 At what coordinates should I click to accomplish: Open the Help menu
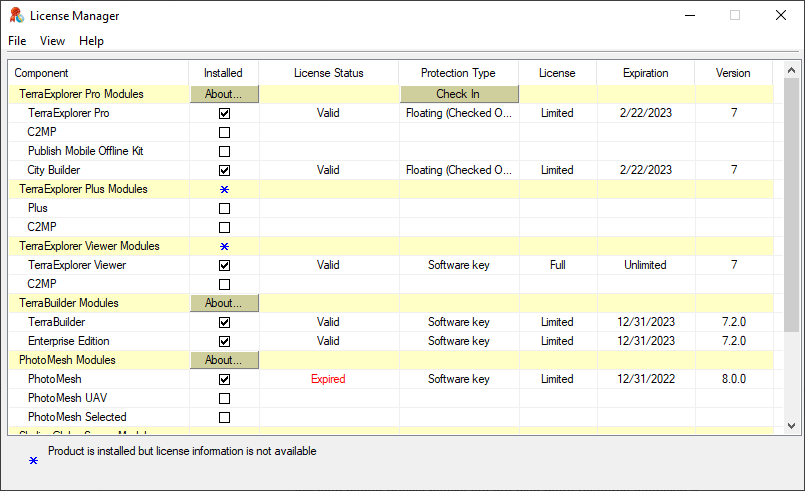pos(91,41)
